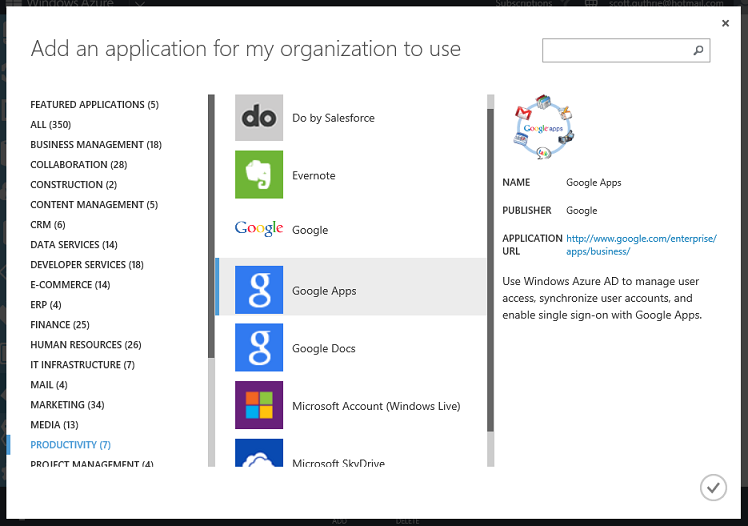Open the google.com/enterprise application URL link
Viewport: 748px width, 526px height.
(641, 245)
